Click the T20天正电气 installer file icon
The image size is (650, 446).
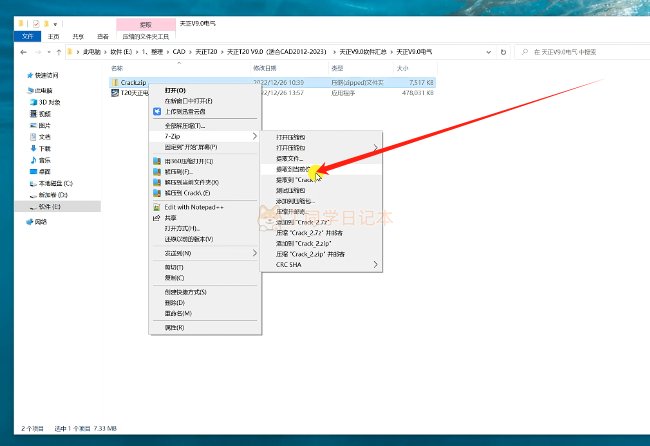(114, 92)
